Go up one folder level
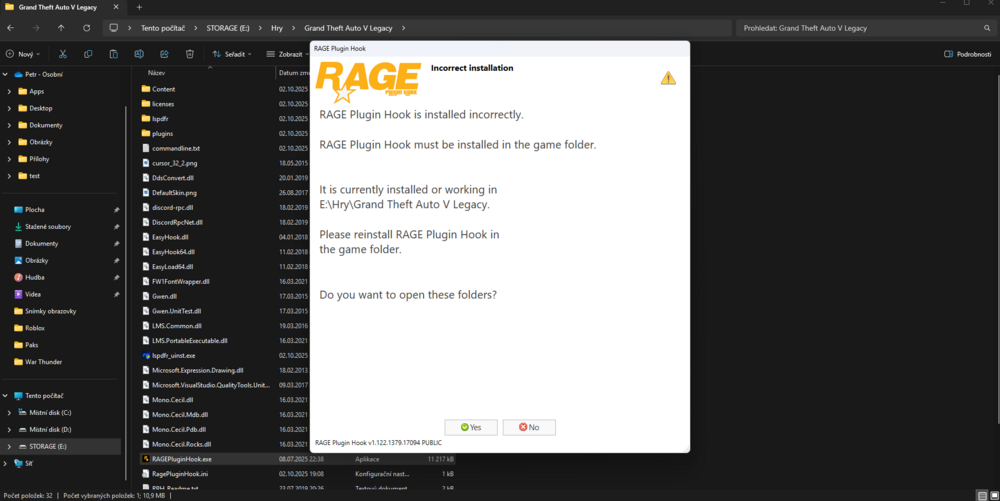Image resolution: width=1000 pixels, height=501 pixels. (x=61, y=28)
